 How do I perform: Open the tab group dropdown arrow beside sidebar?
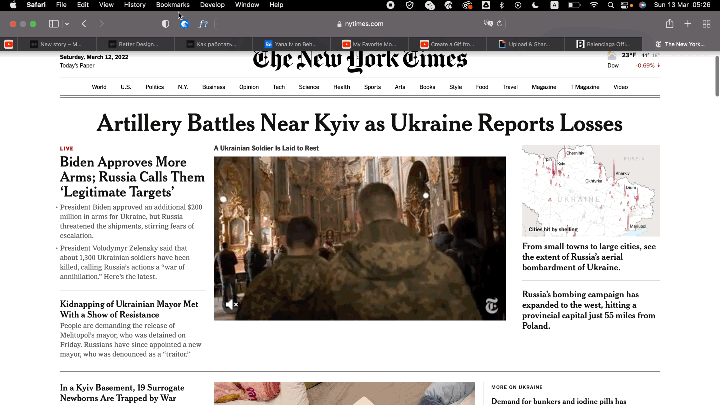(x=67, y=23)
